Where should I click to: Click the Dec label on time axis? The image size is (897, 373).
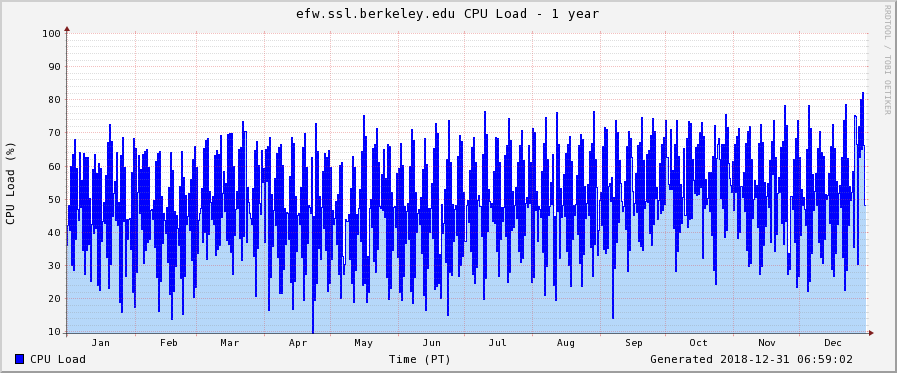click(x=833, y=343)
